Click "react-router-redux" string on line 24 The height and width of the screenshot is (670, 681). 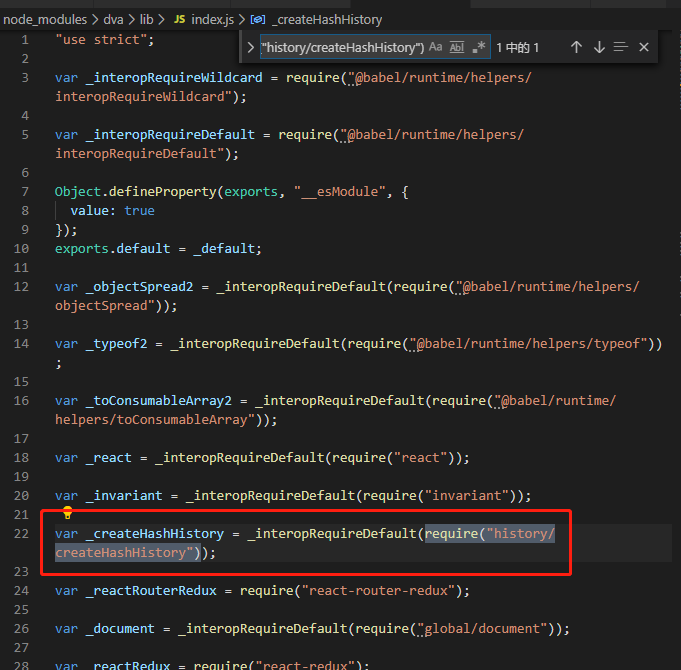pyautogui.click(x=378, y=591)
